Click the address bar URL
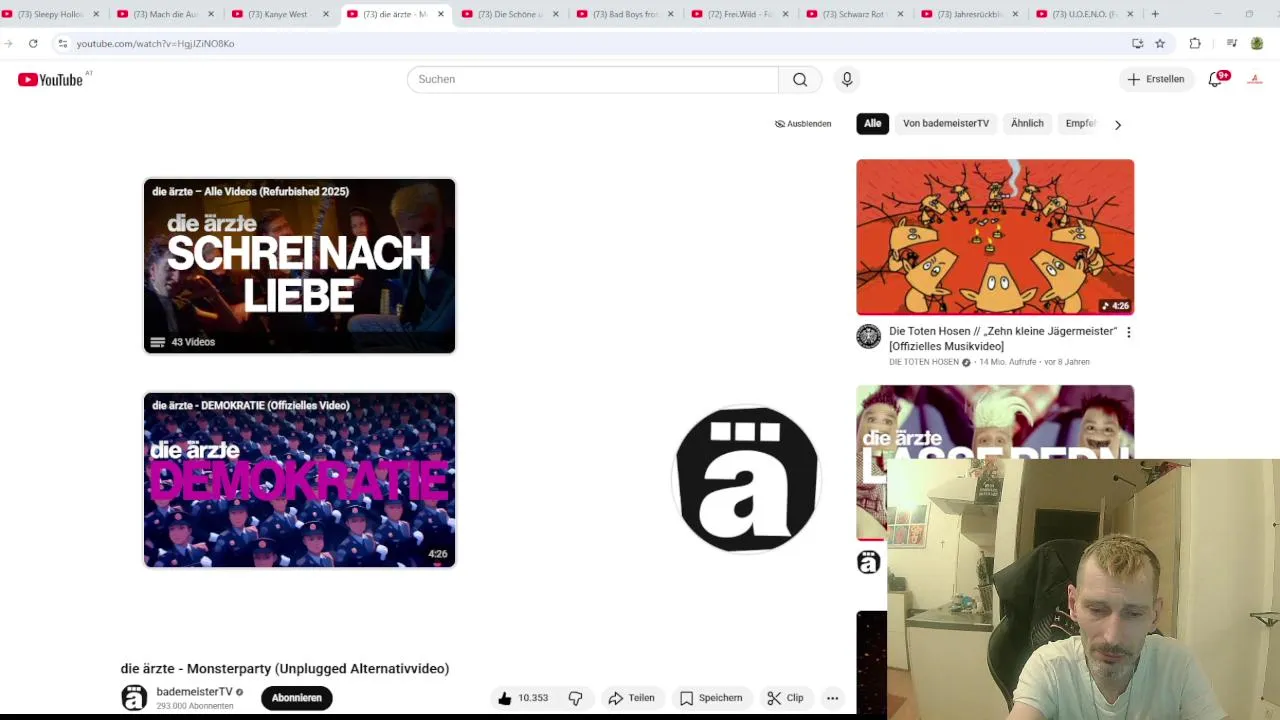This screenshot has height=720, width=1280. point(155,44)
